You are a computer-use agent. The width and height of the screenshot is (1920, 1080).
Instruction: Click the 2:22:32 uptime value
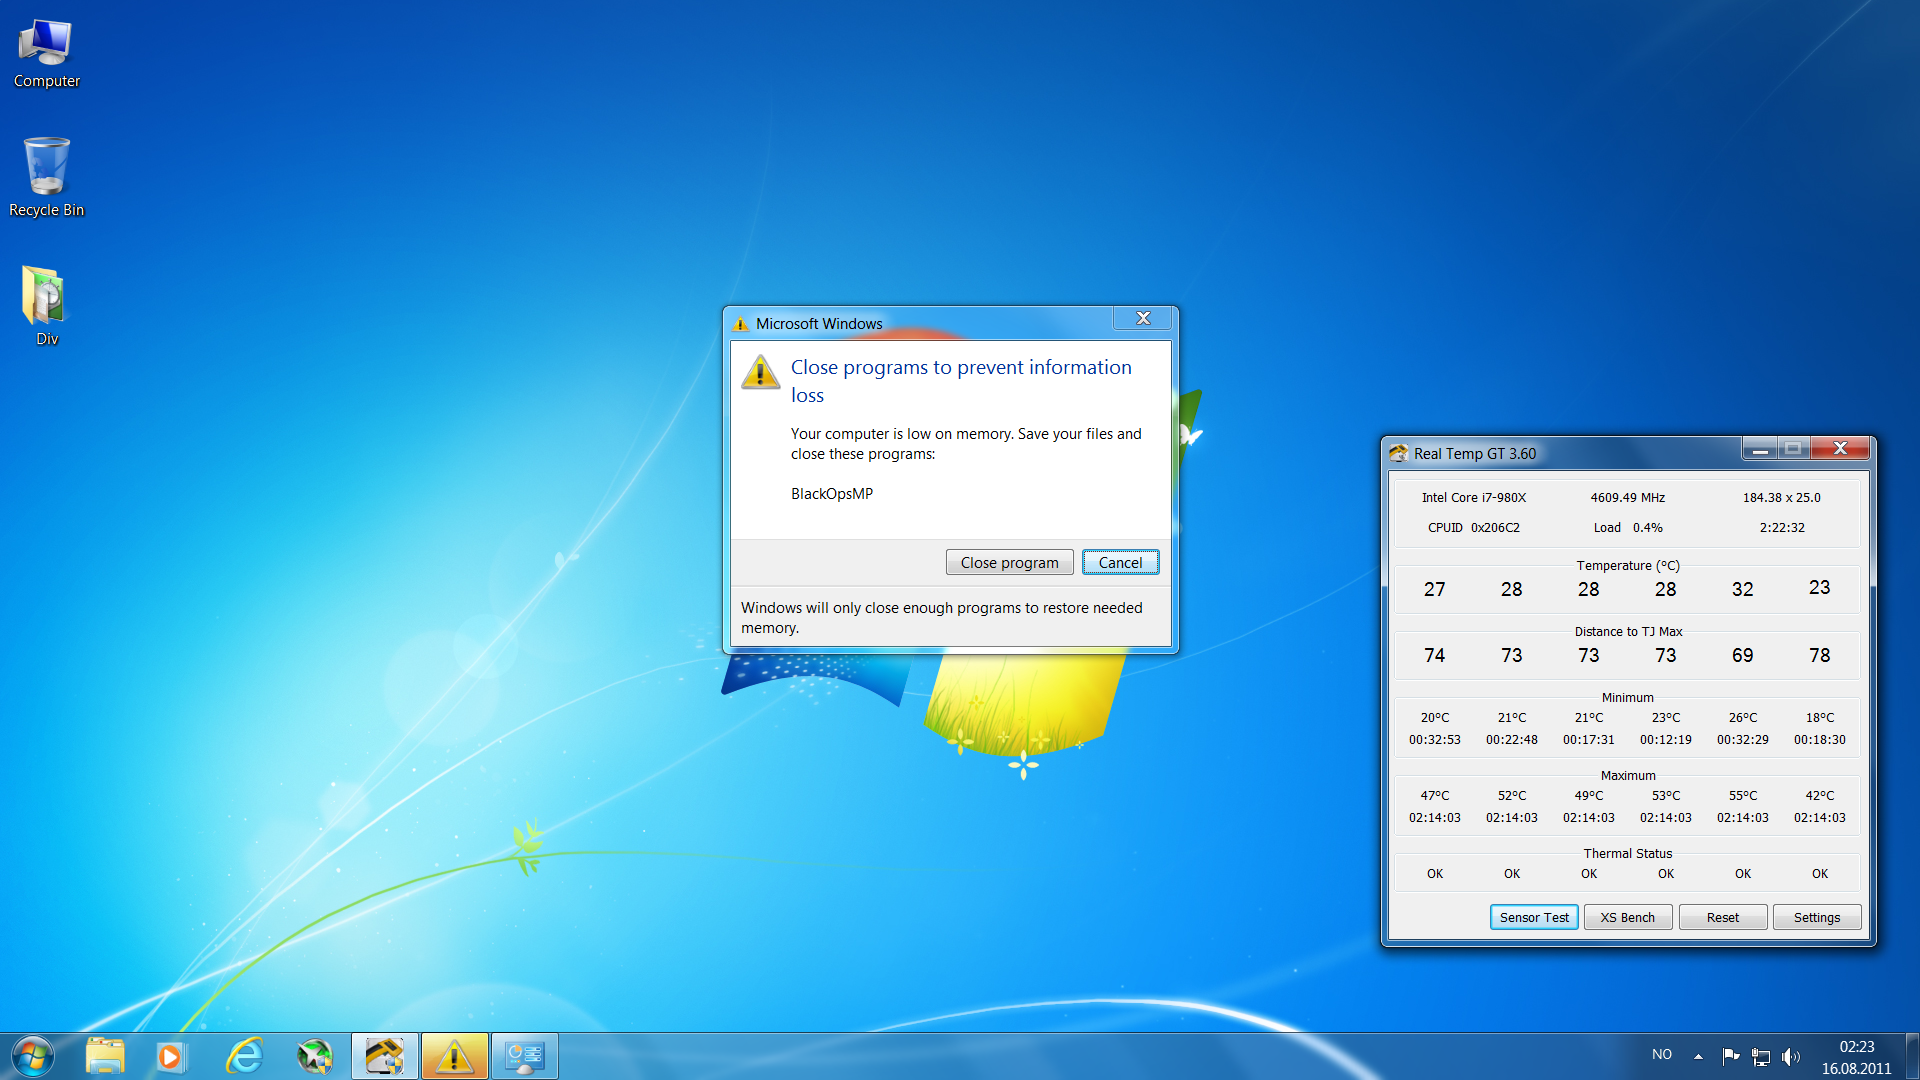[1782, 528]
